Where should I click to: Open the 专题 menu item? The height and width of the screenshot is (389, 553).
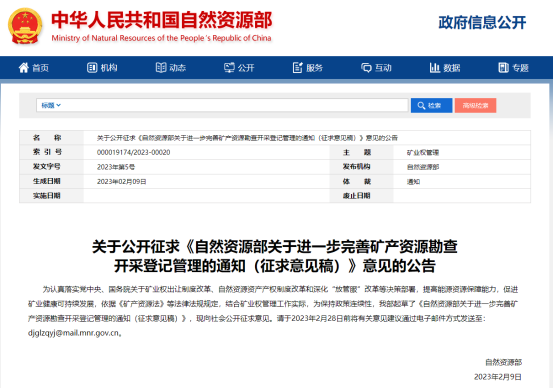tap(520, 68)
